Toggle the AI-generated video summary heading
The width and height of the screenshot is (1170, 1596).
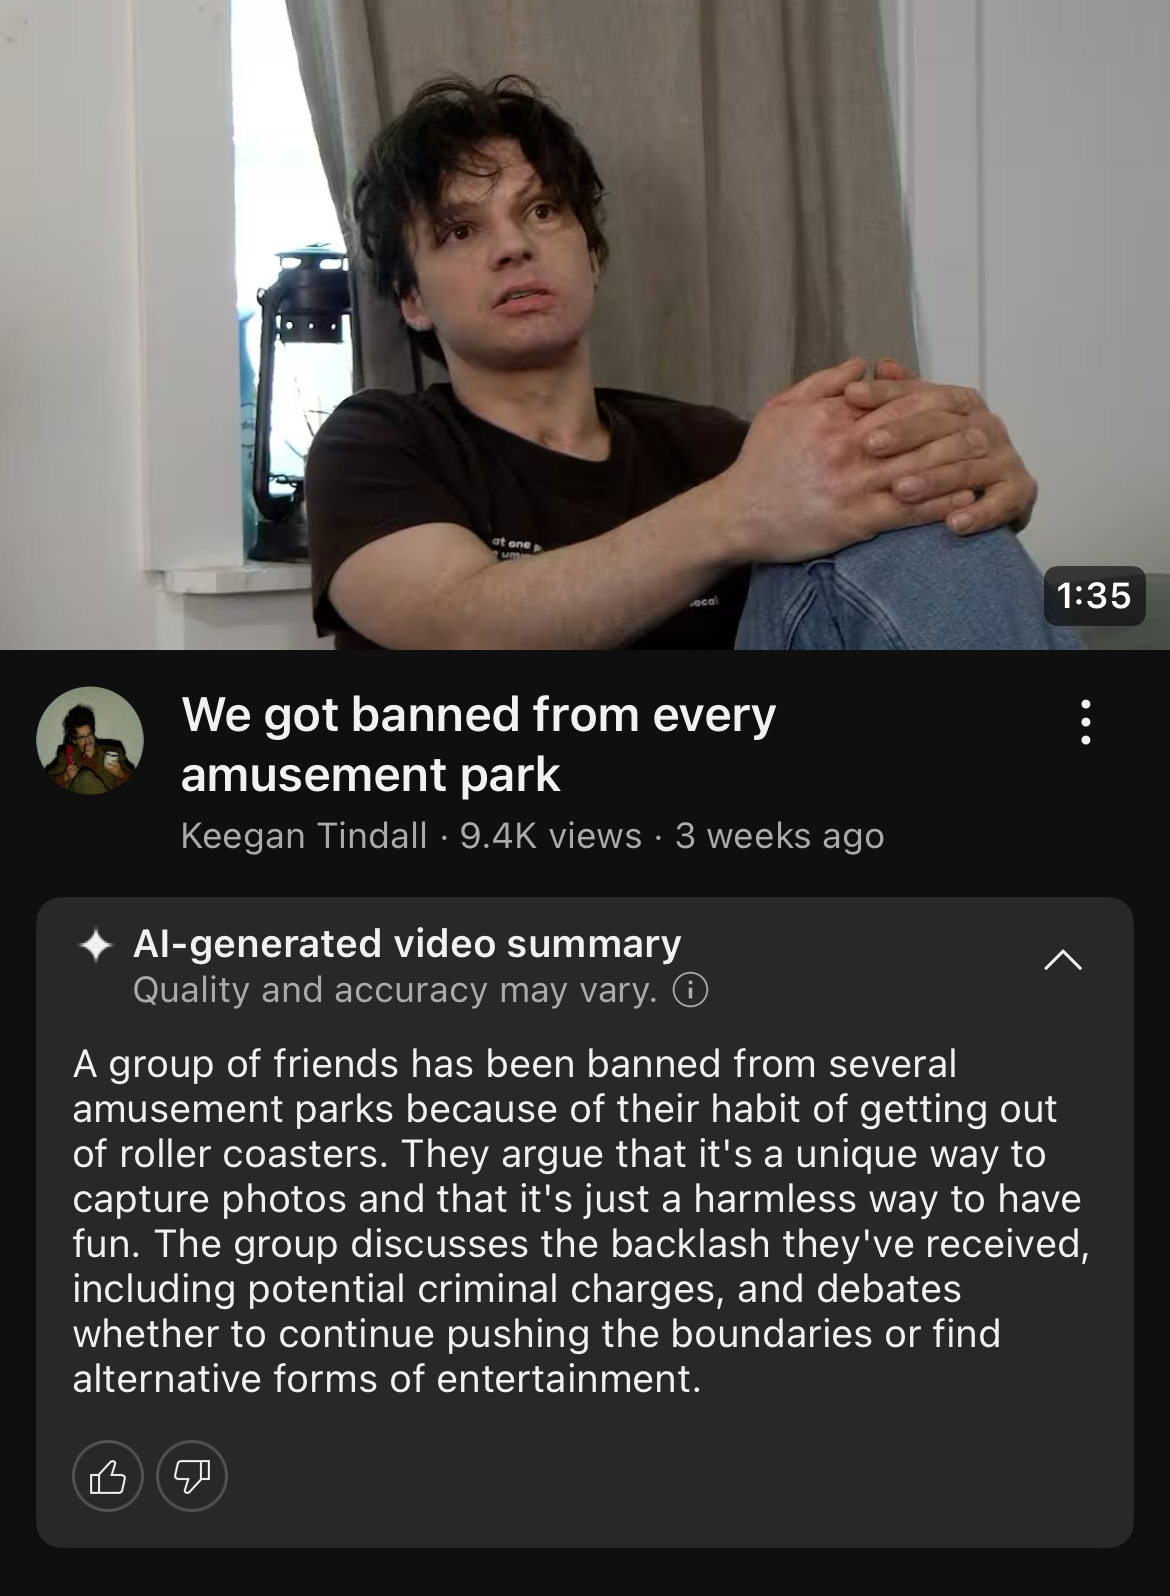pyautogui.click(x=407, y=943)
